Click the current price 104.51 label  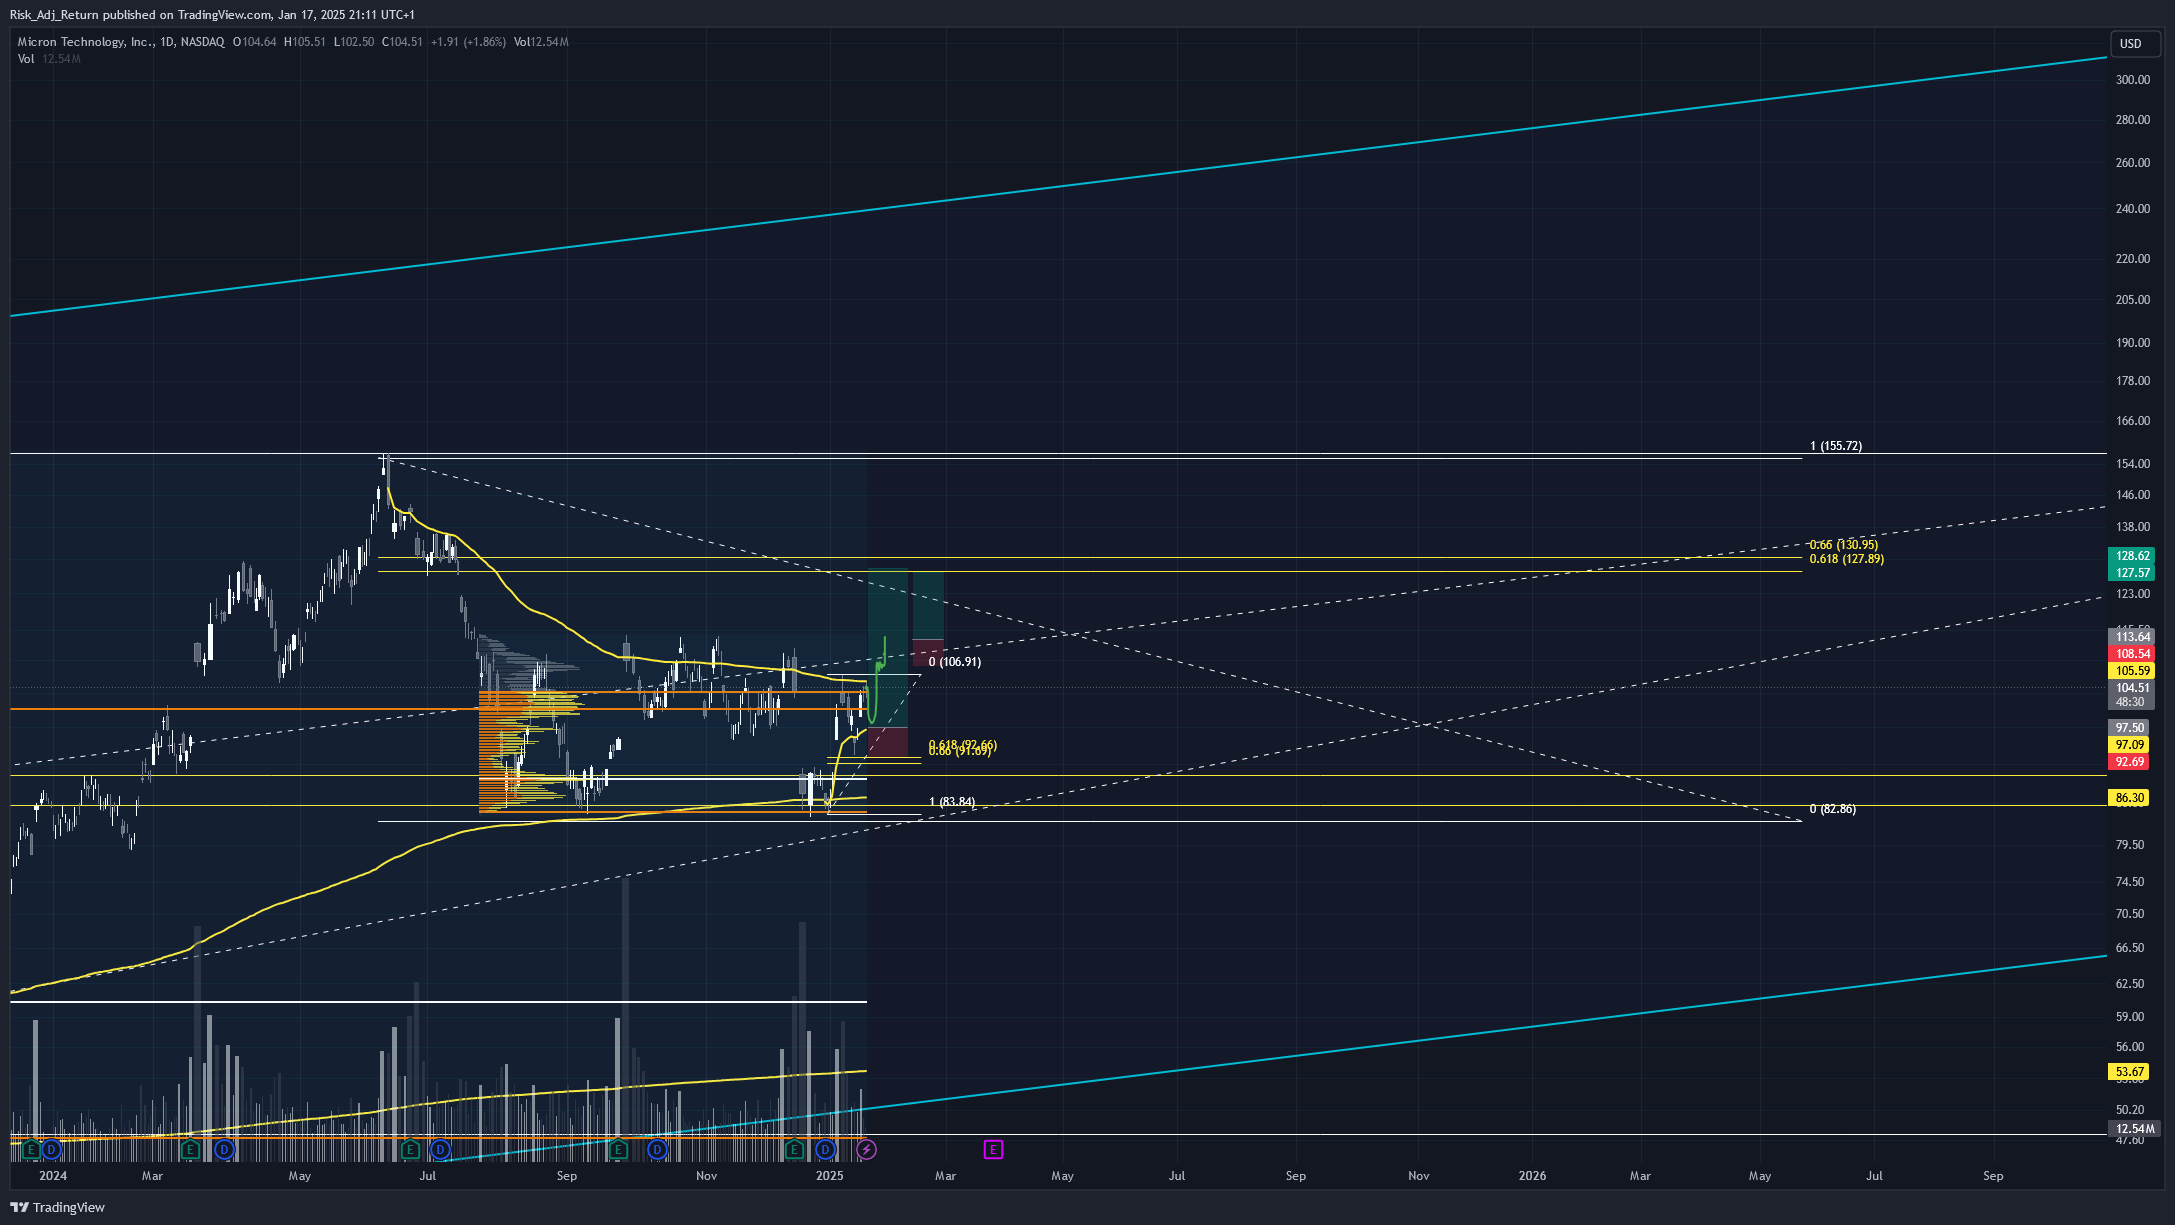pos(2132,688)
